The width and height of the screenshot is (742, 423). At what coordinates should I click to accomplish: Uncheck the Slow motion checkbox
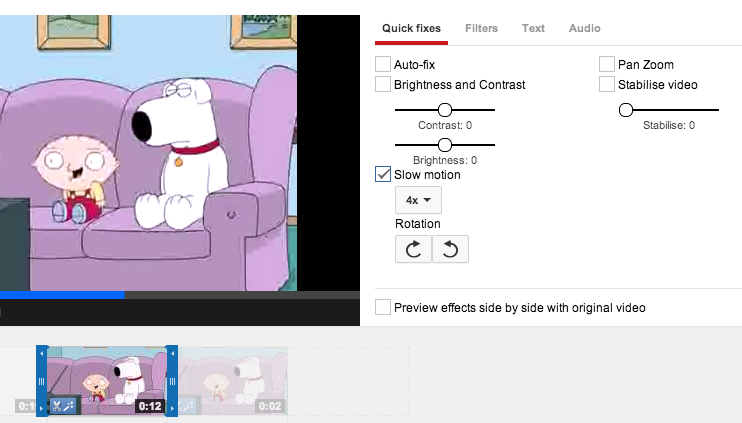point(383,174)
